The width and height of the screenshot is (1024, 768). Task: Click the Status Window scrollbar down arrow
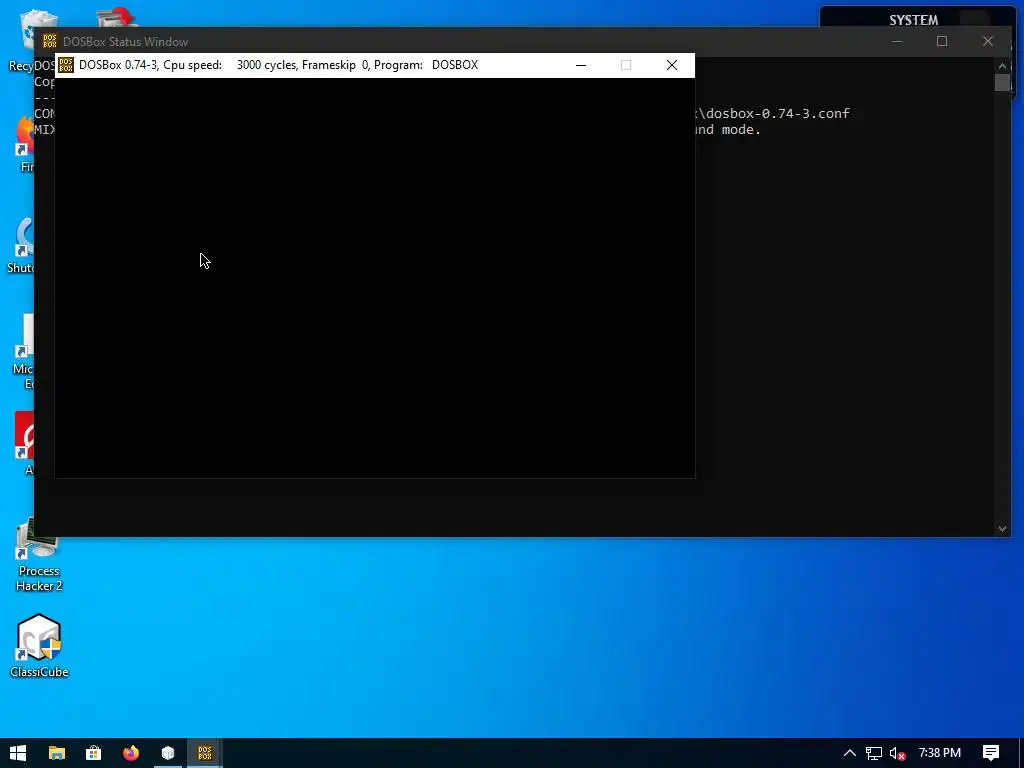click(1002, 529)
